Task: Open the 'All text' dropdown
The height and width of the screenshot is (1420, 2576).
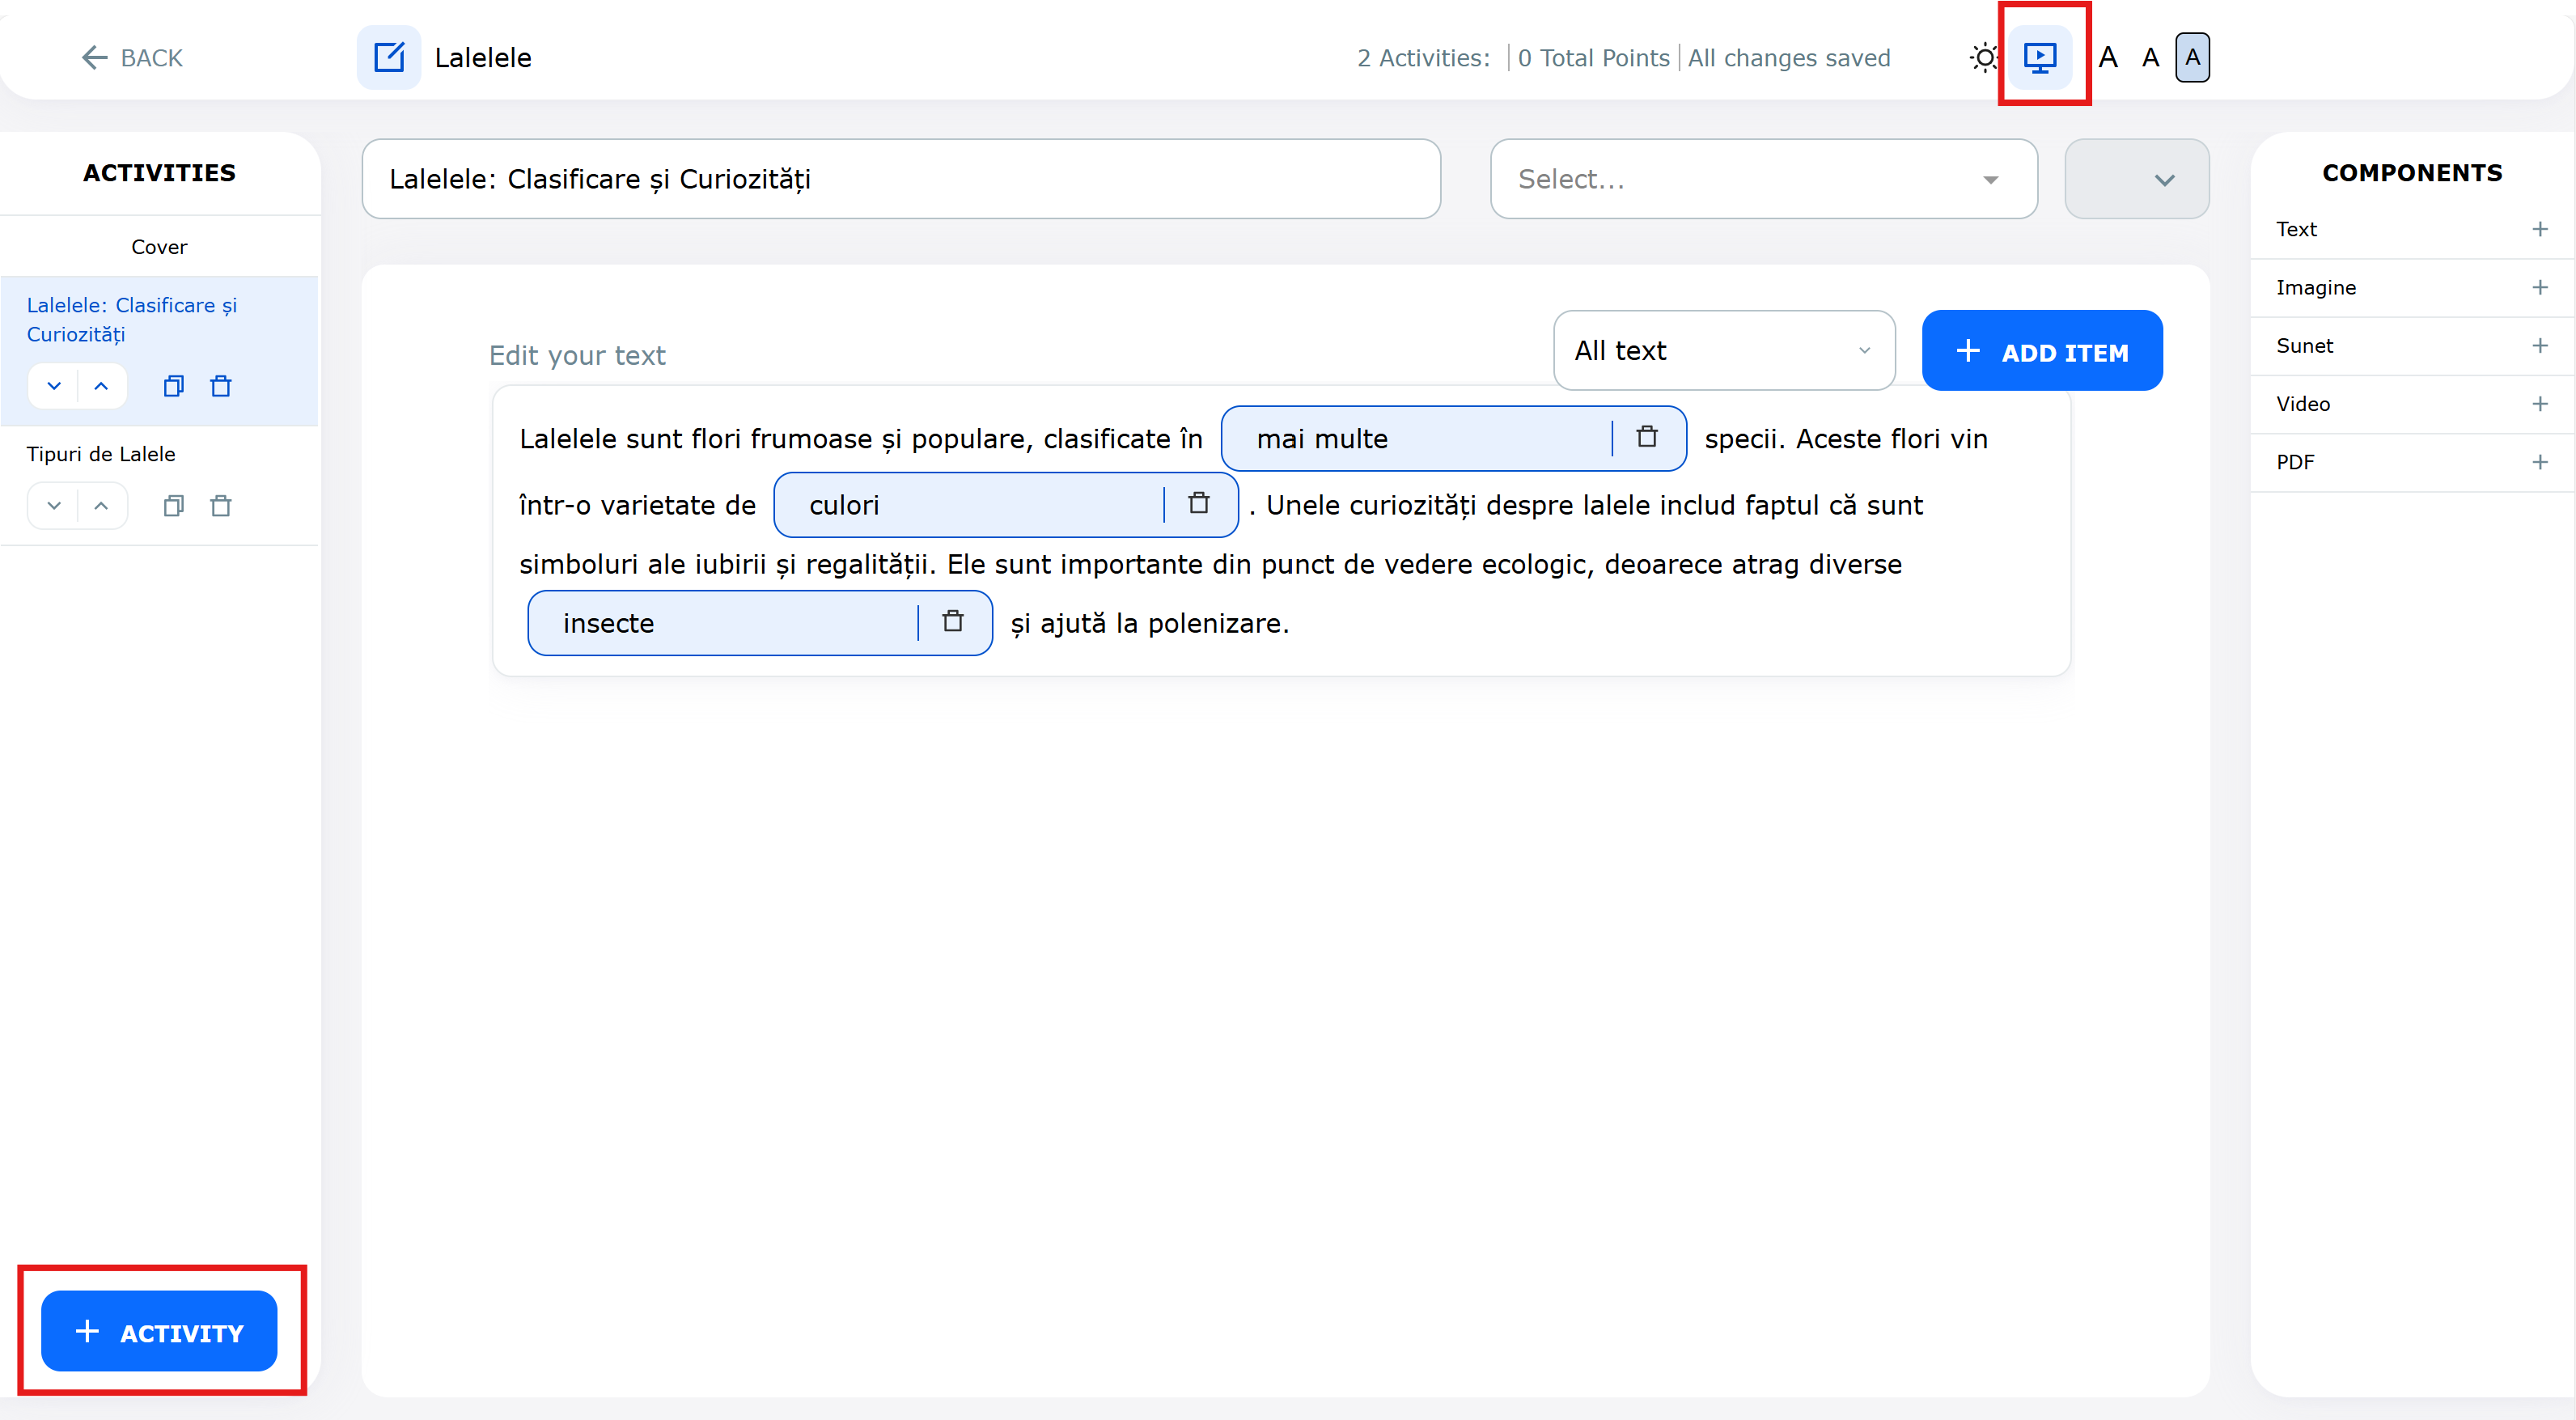Action: (x=1723, y=350)
